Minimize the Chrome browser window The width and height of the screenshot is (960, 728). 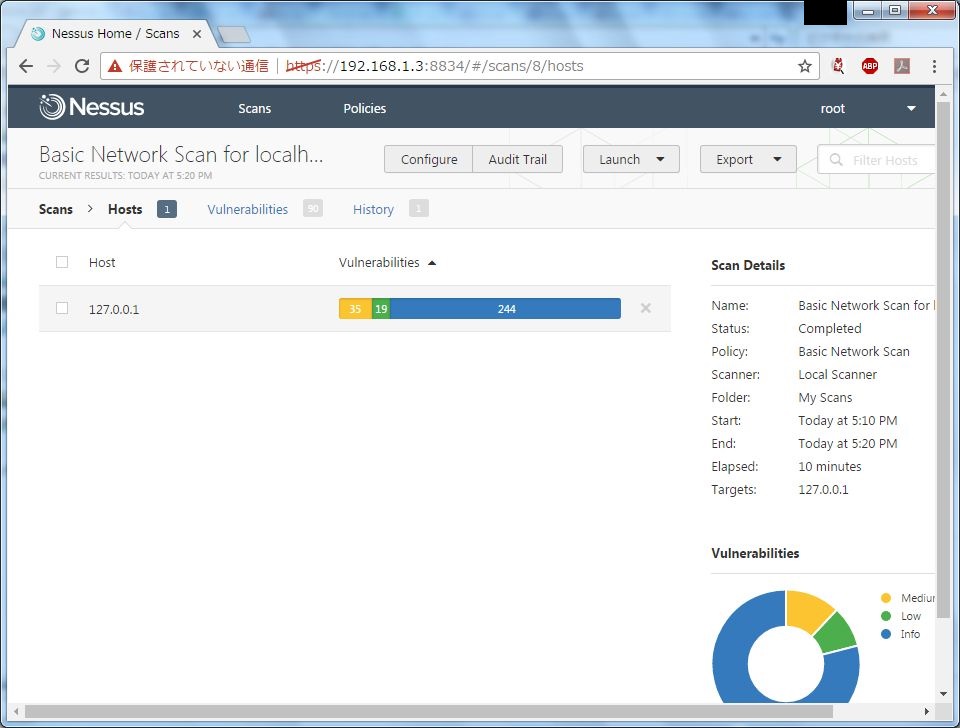(868, 10)
